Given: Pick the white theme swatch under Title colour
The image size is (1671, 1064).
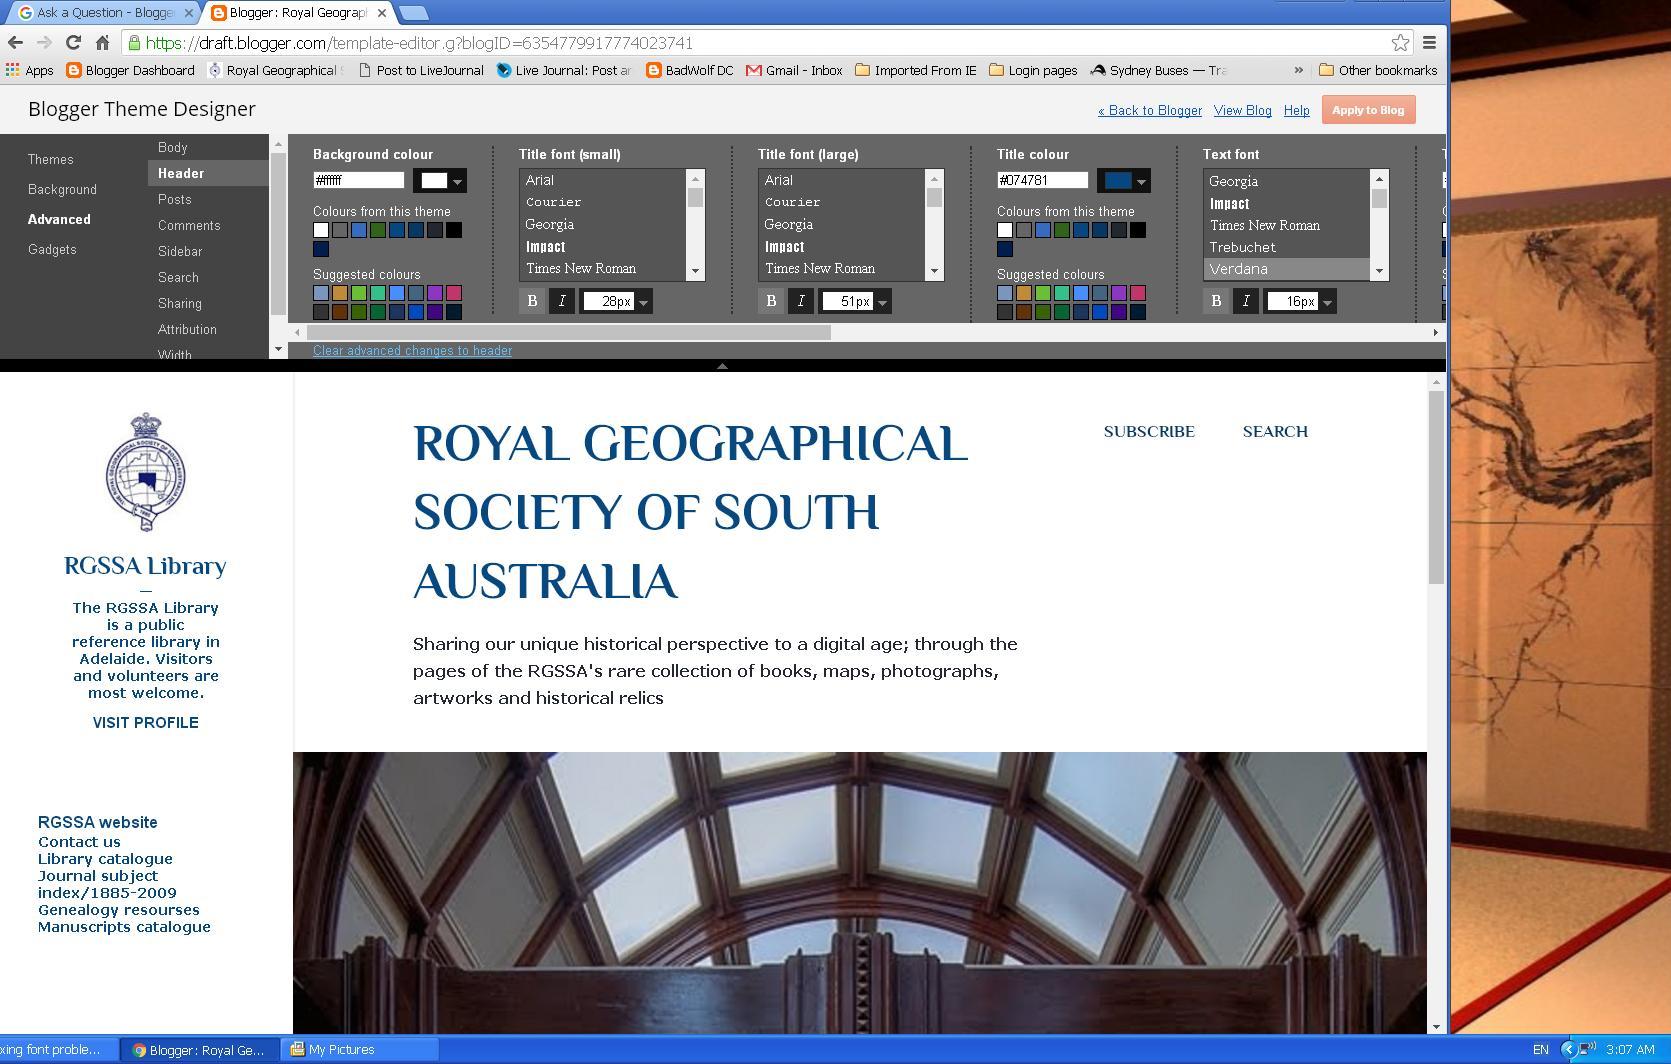Looking at the screenshot, I should click(1005, 231).
